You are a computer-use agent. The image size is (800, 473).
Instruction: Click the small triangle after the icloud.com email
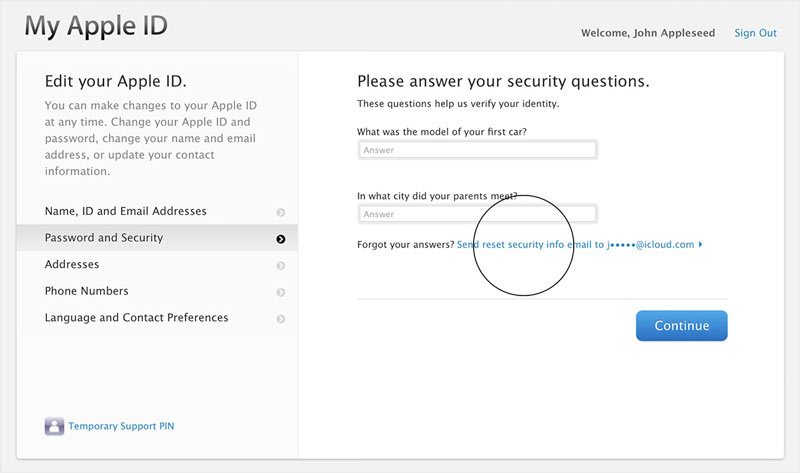[700, 244]
